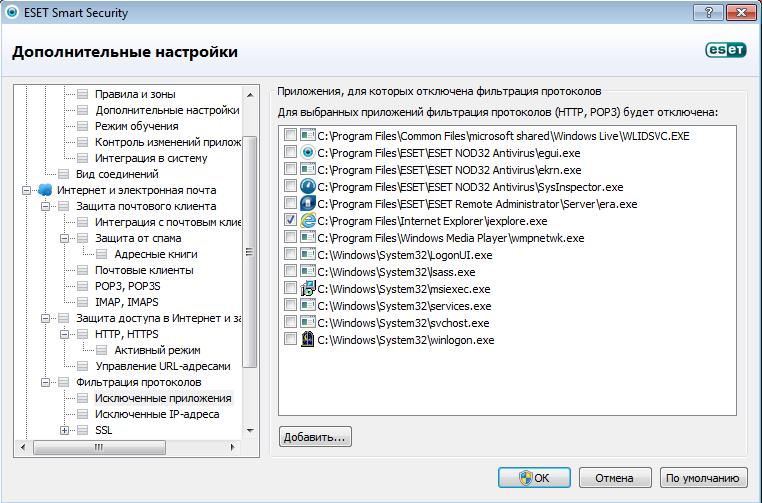
Task: Click the SysInspector.exe application icon
Action: point(308,187)
